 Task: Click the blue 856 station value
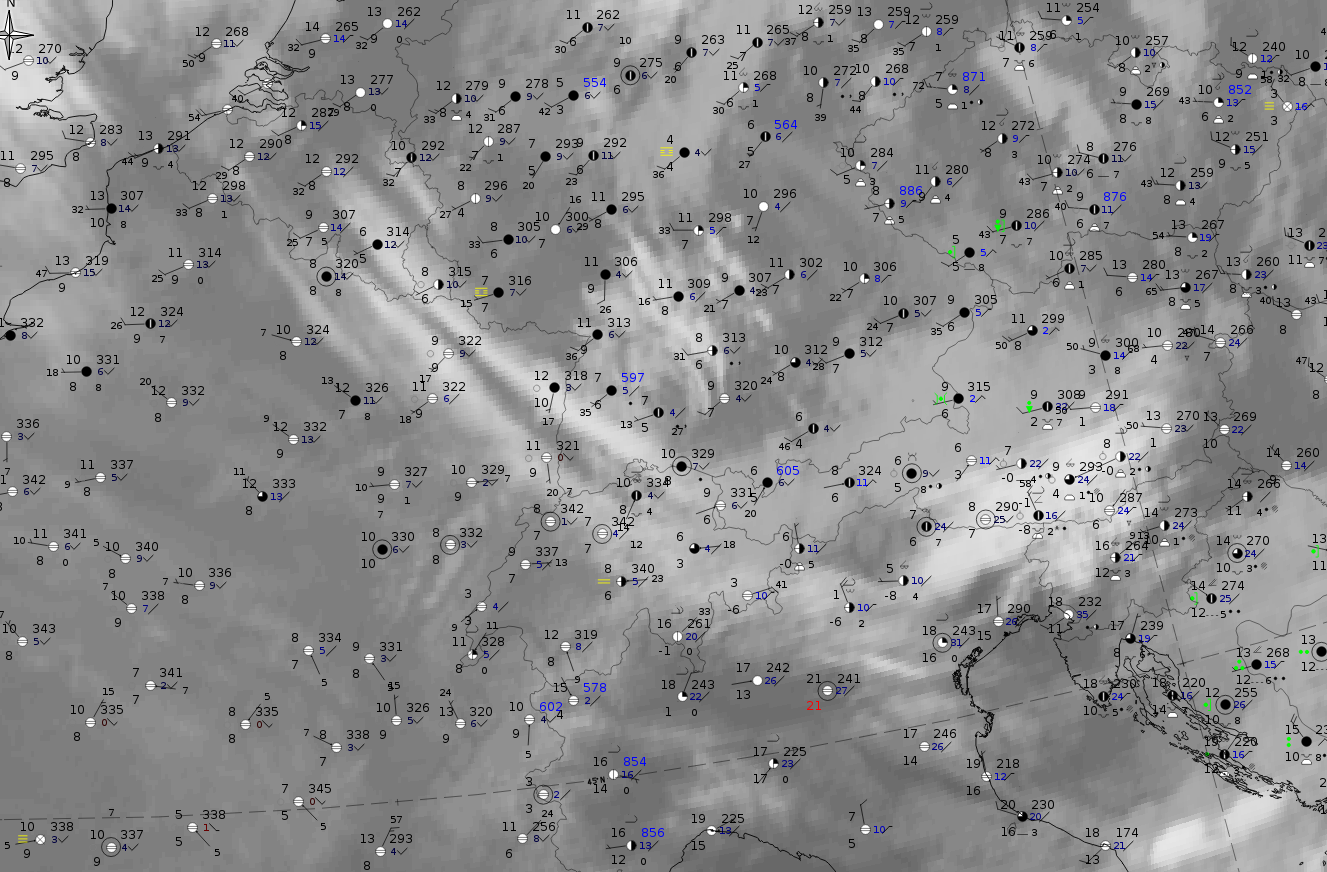coord(652,833)
